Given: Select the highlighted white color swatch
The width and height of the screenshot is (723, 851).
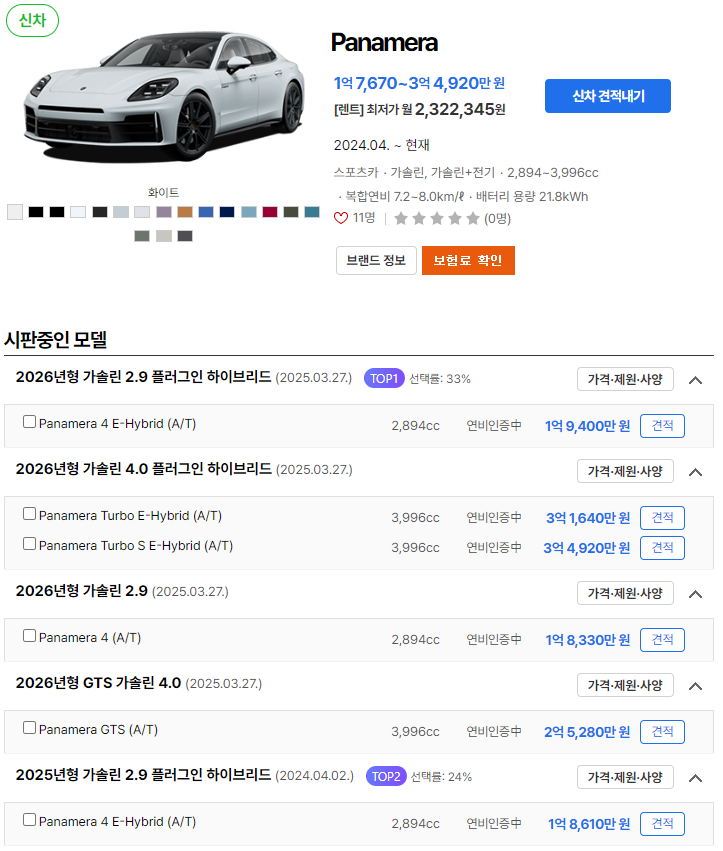Looking at the screenshot, I should tap(15, 212).
